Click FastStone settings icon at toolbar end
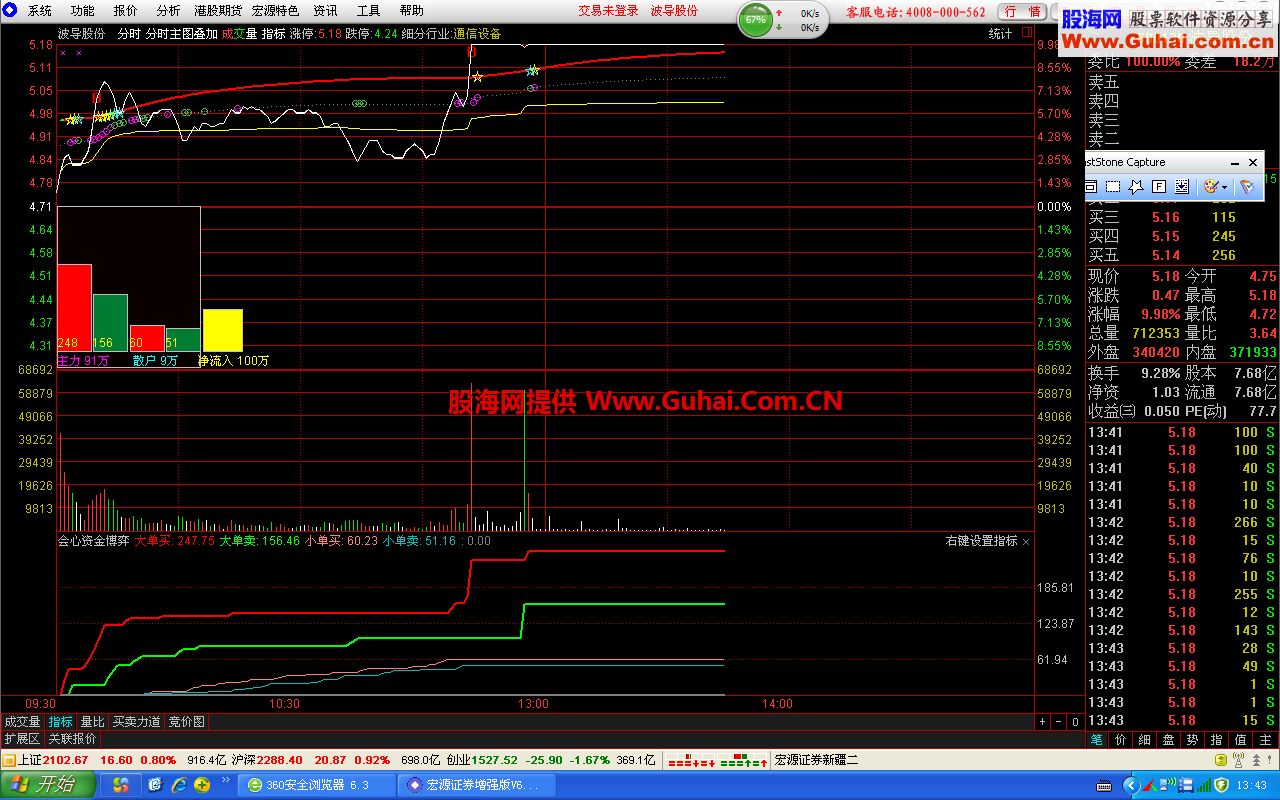The width and height of the screenshot is (1280, 800). [x=1246, y=186]
